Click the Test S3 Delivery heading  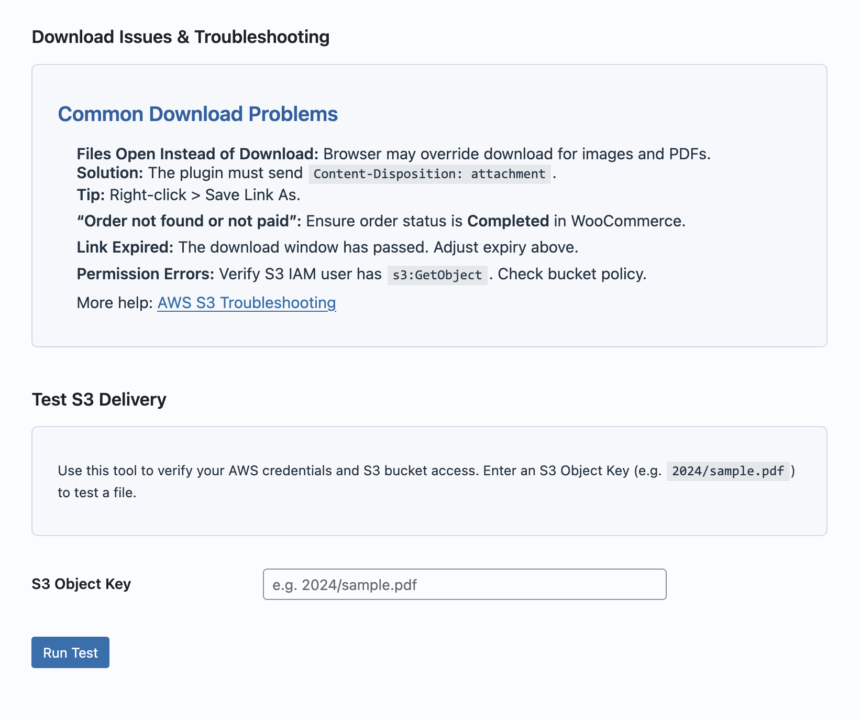[x=99, y=400]
